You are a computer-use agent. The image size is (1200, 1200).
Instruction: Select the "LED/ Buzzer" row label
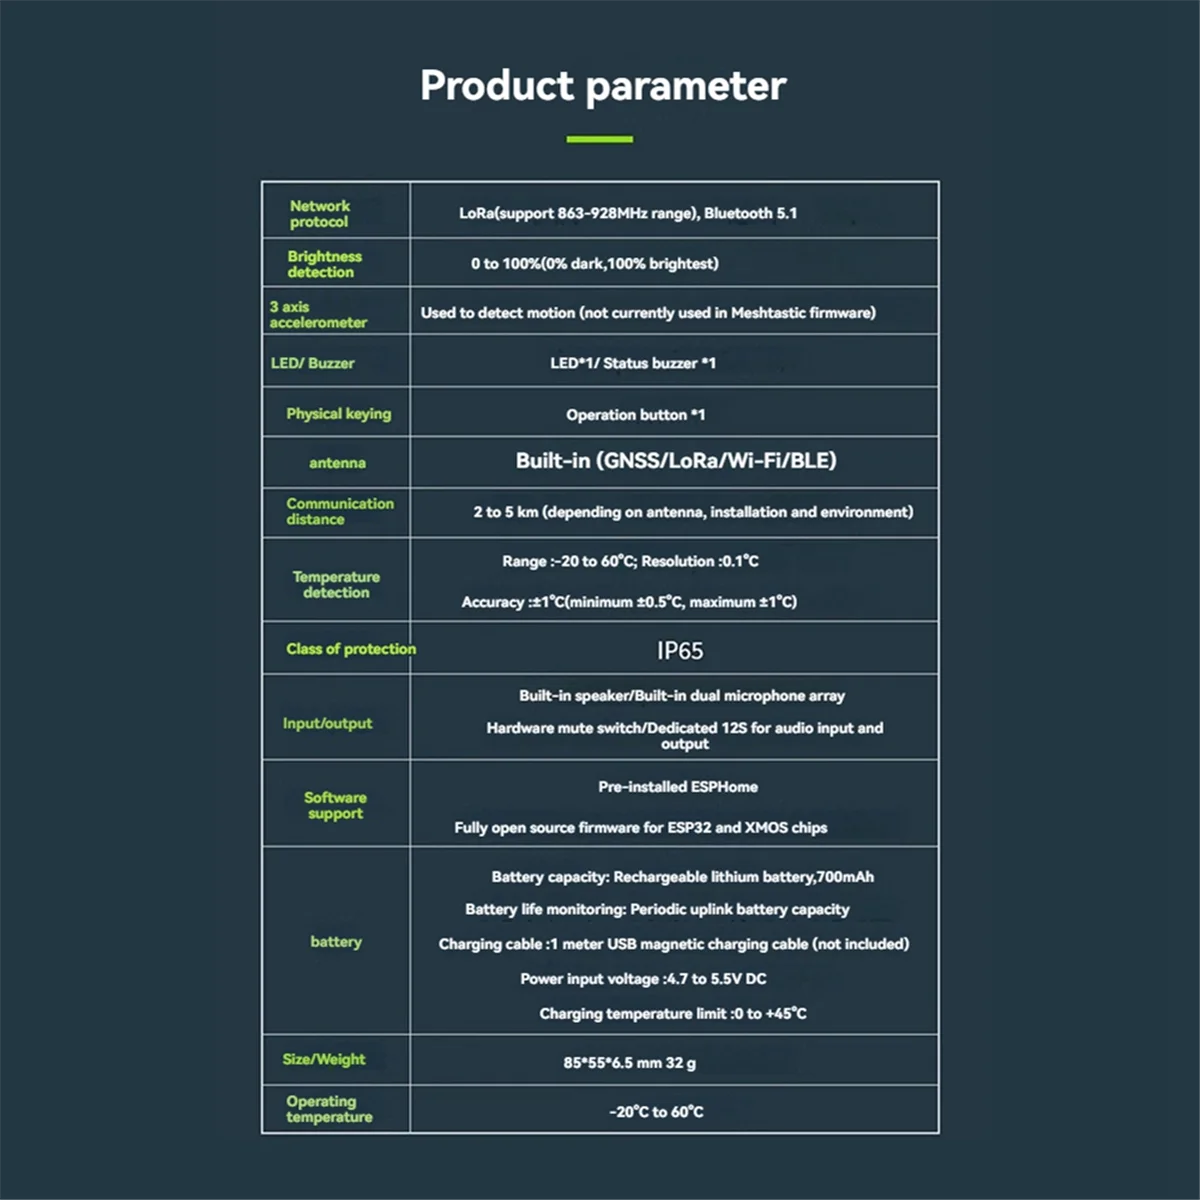[x=312, y=363]
